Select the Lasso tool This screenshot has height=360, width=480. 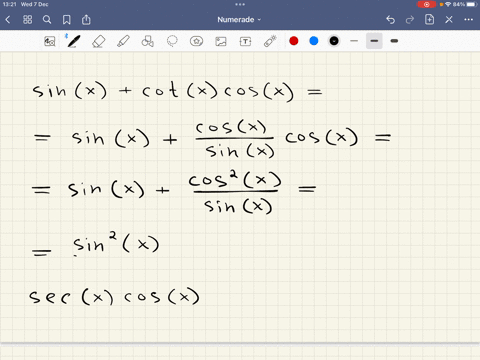pos(172,41)
